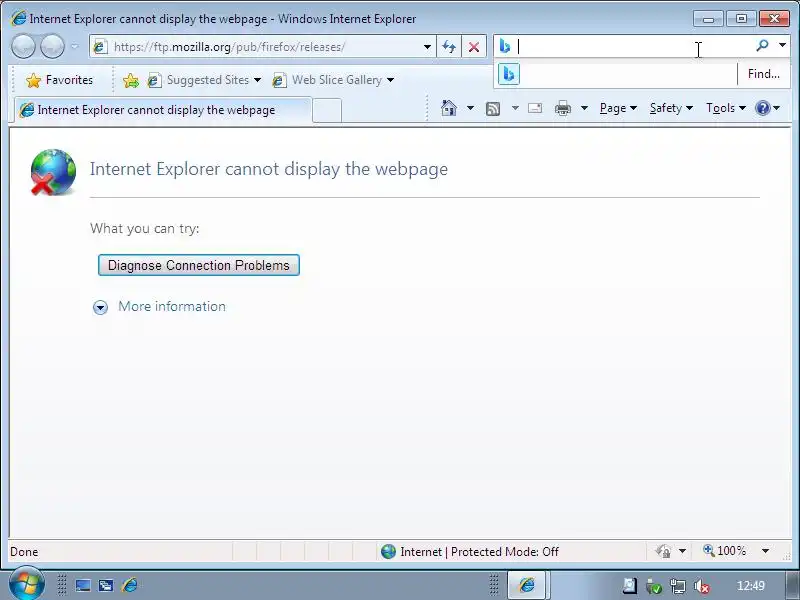This screenshot has width=800, height=600.
Task: Click the Windows Start orb
Action: point(26,583)
